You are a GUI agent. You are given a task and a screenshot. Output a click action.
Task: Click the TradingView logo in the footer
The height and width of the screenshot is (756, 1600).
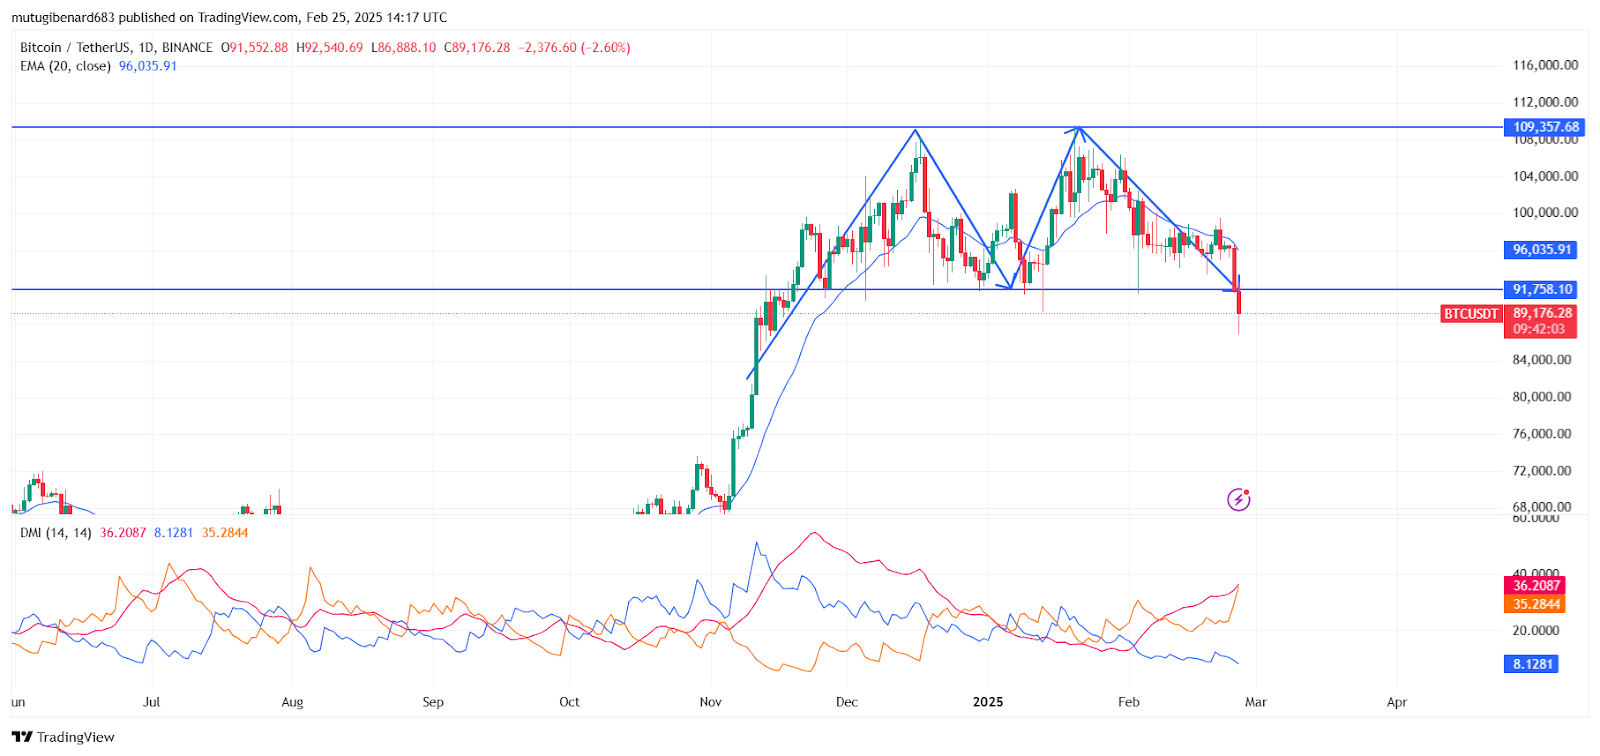(x=63, y=737)
